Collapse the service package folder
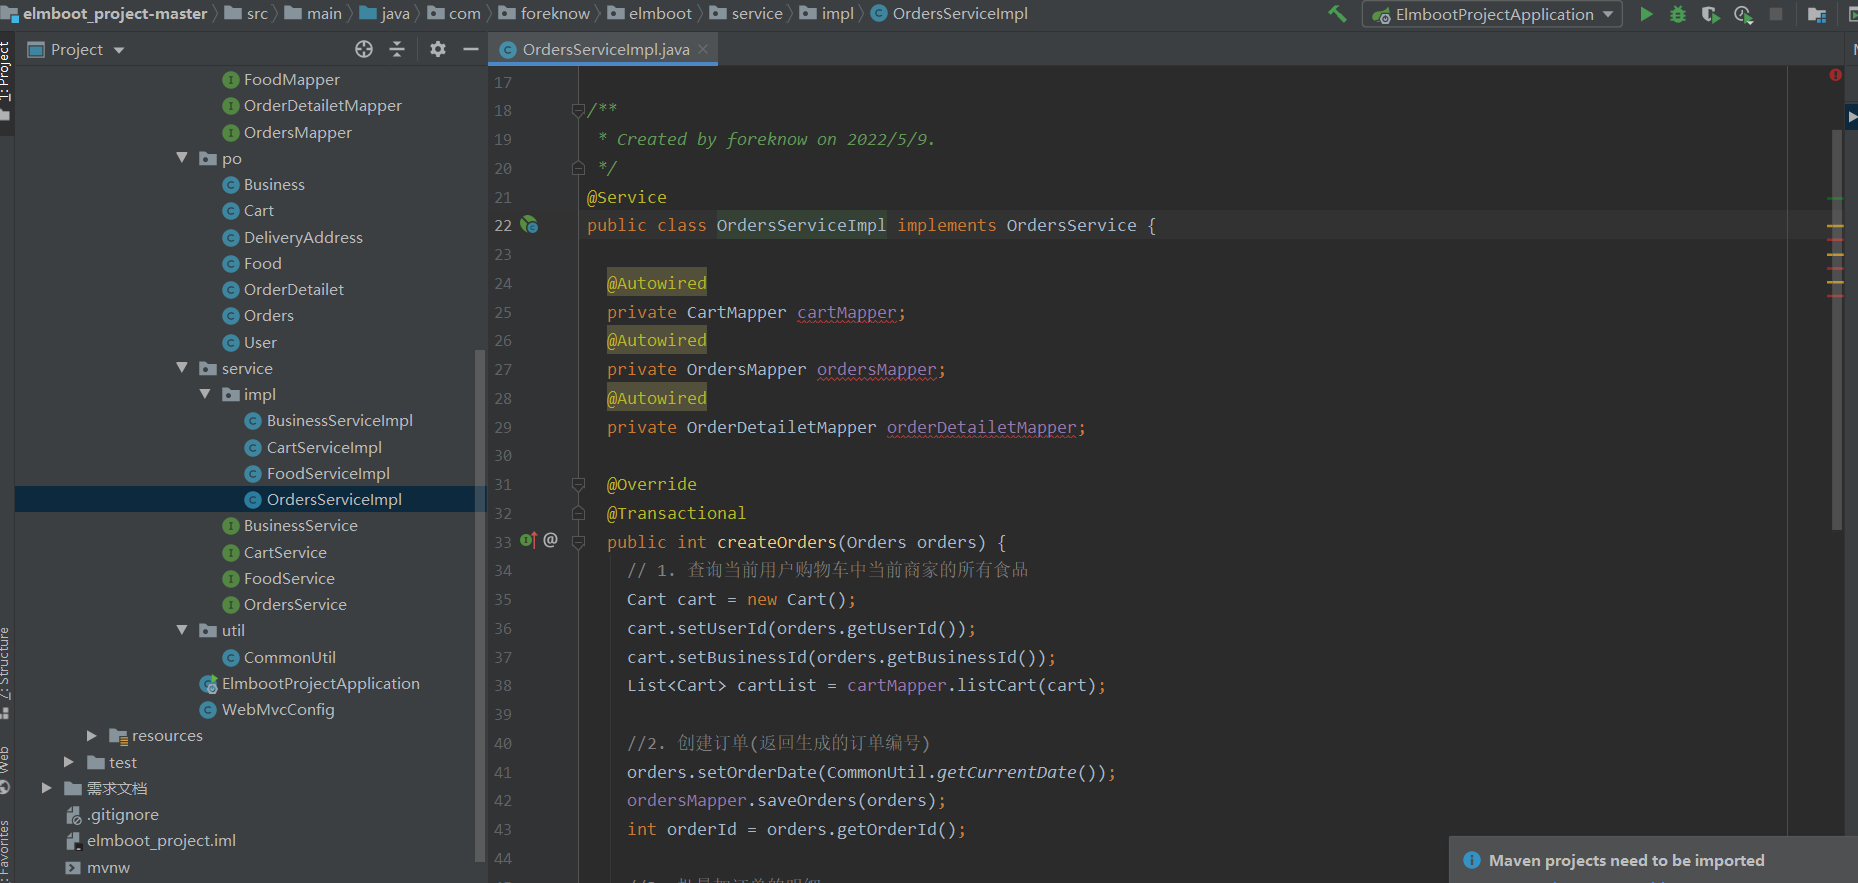This screenshot has height=883, width=1858. (x=182, y=368)
